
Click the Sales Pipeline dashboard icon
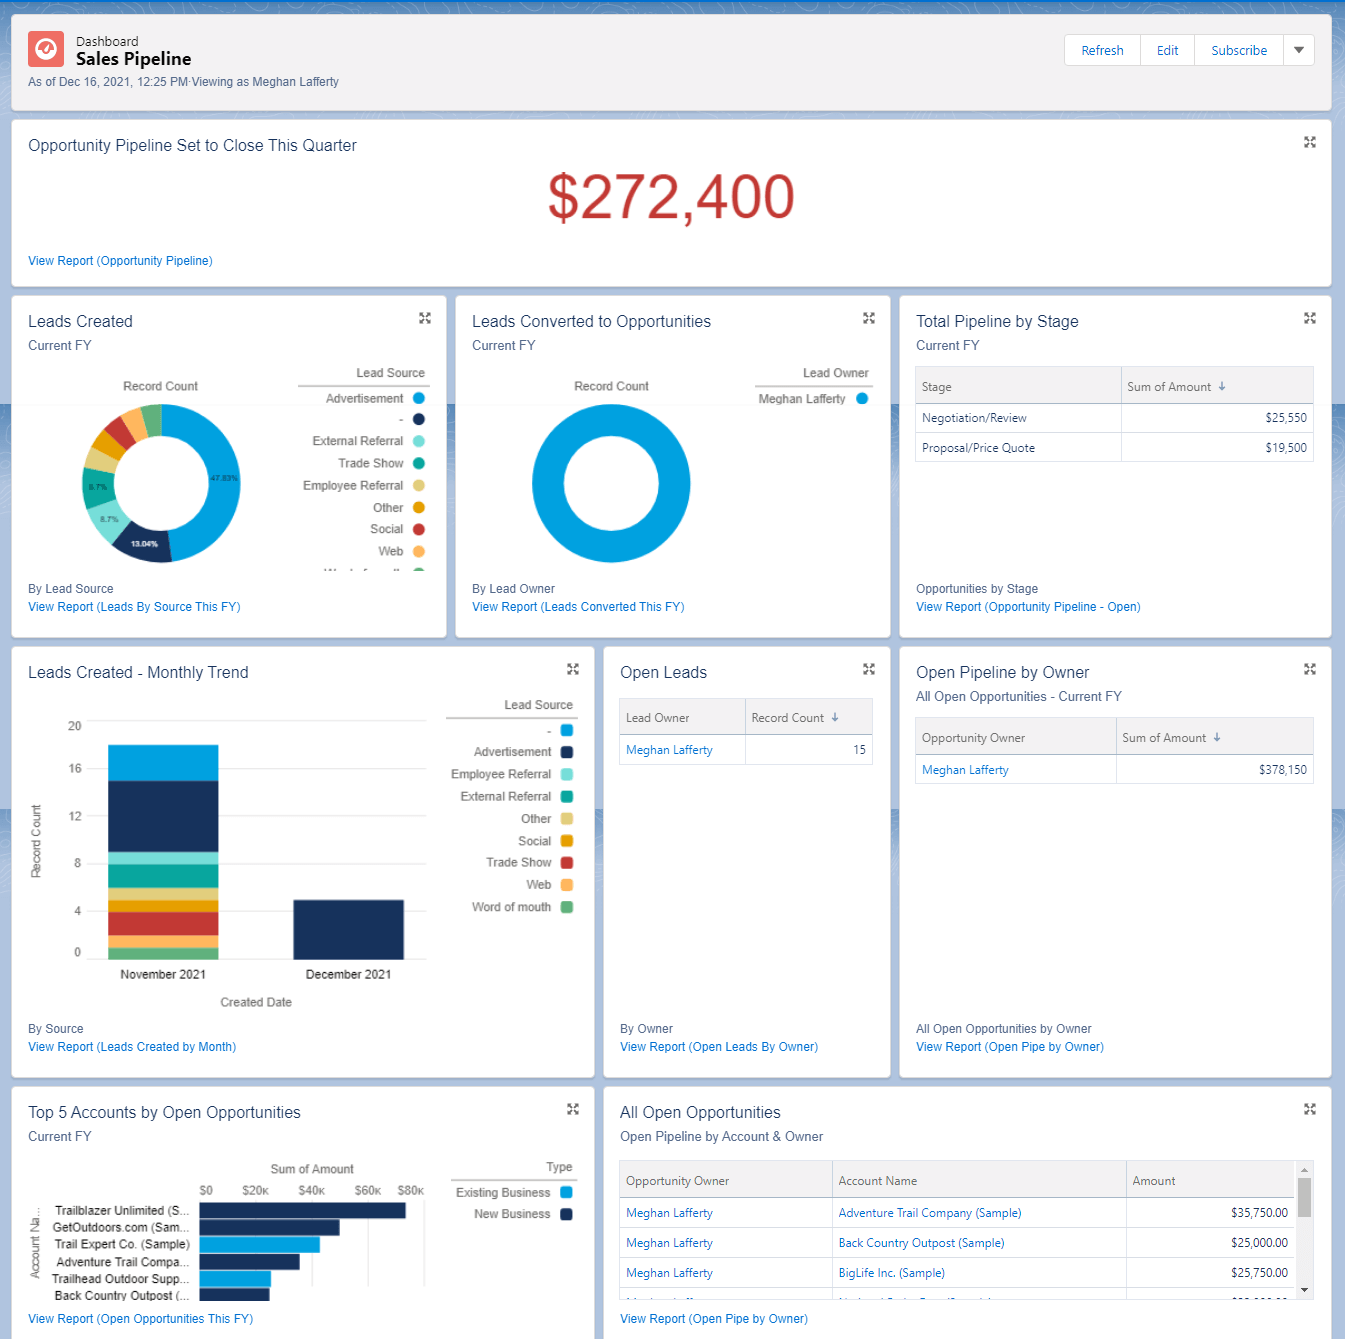coord(46,49)
